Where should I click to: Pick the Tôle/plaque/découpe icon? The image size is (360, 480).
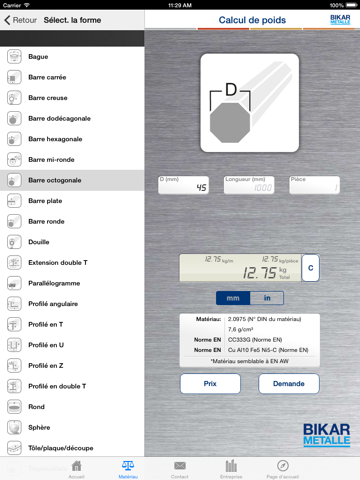(14, 448)
